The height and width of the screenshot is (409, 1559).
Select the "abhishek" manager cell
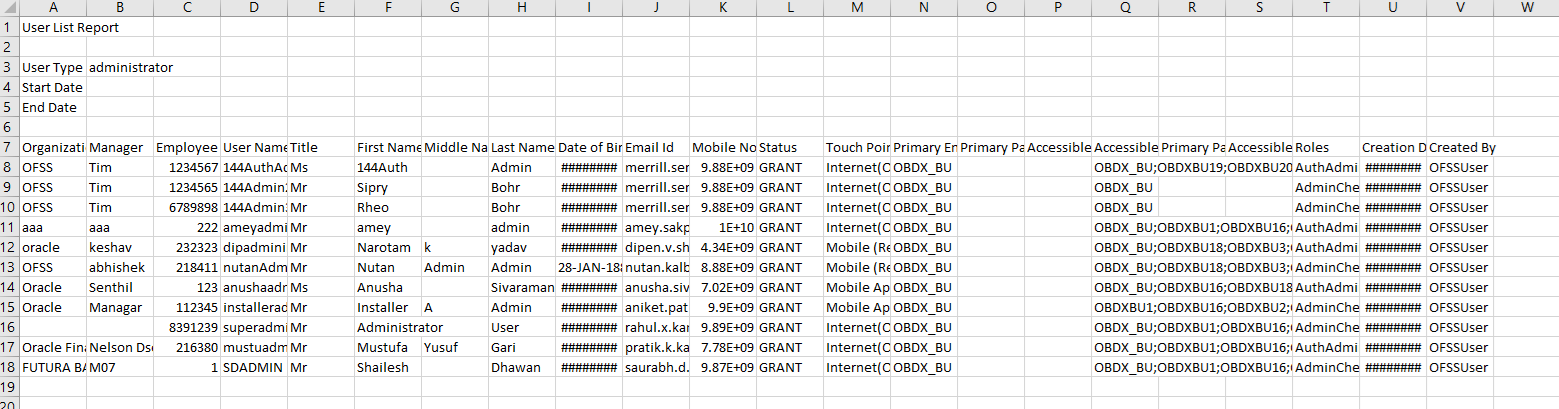point(119,267)
